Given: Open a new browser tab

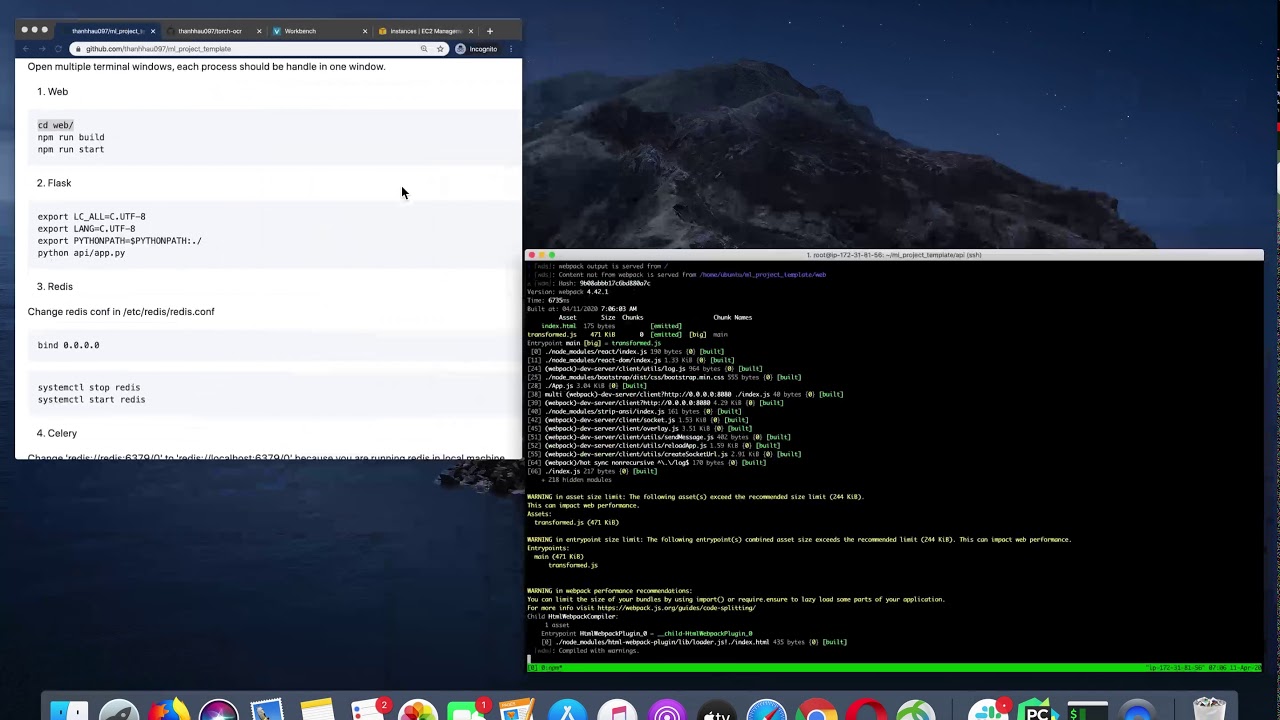Looking at the screenshot, I should click(490, 31).
